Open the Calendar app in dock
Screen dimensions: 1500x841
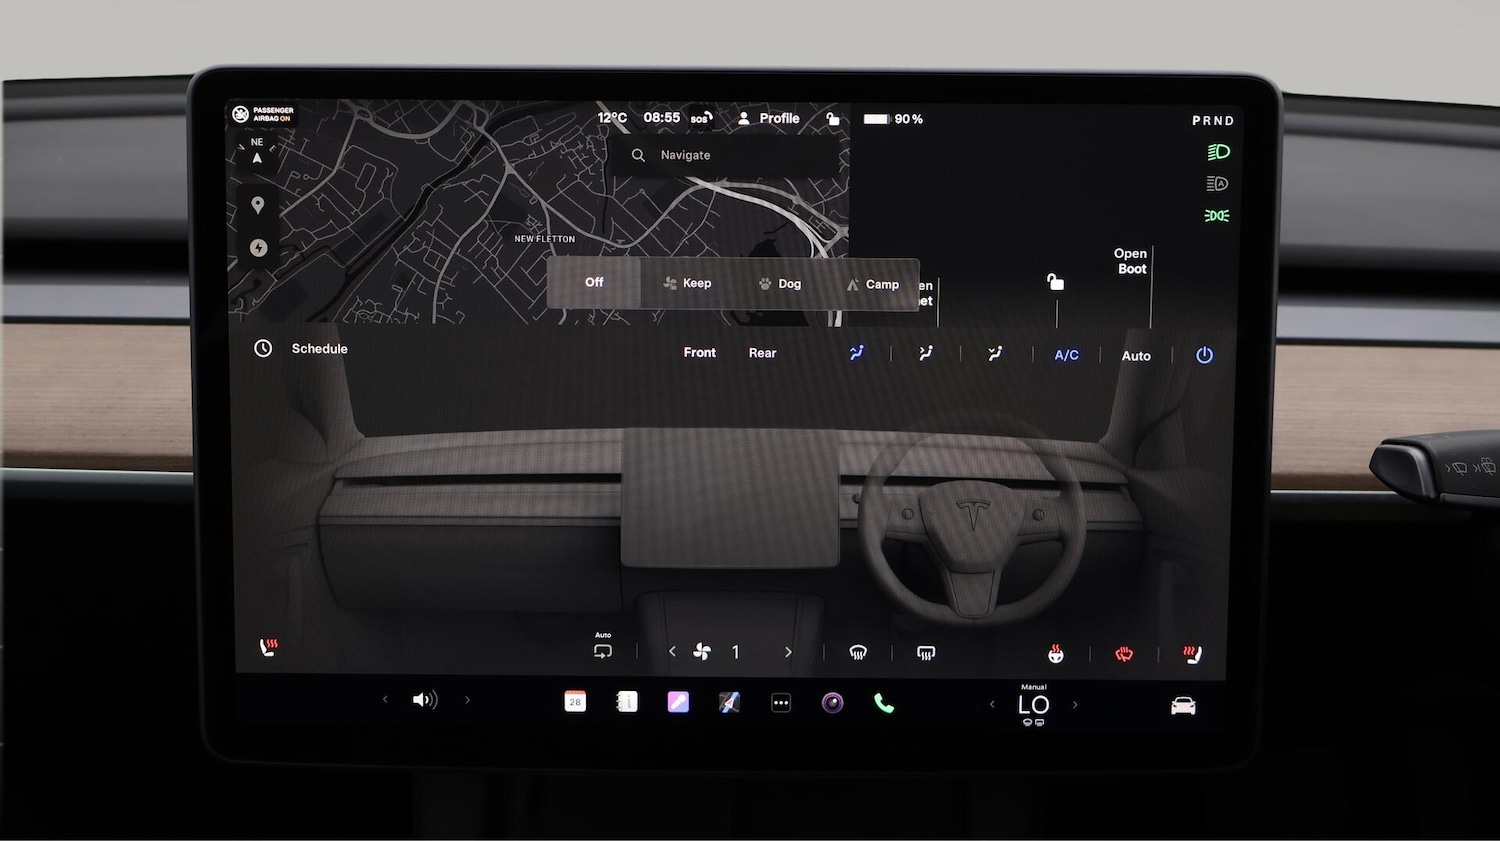[575, 702]
